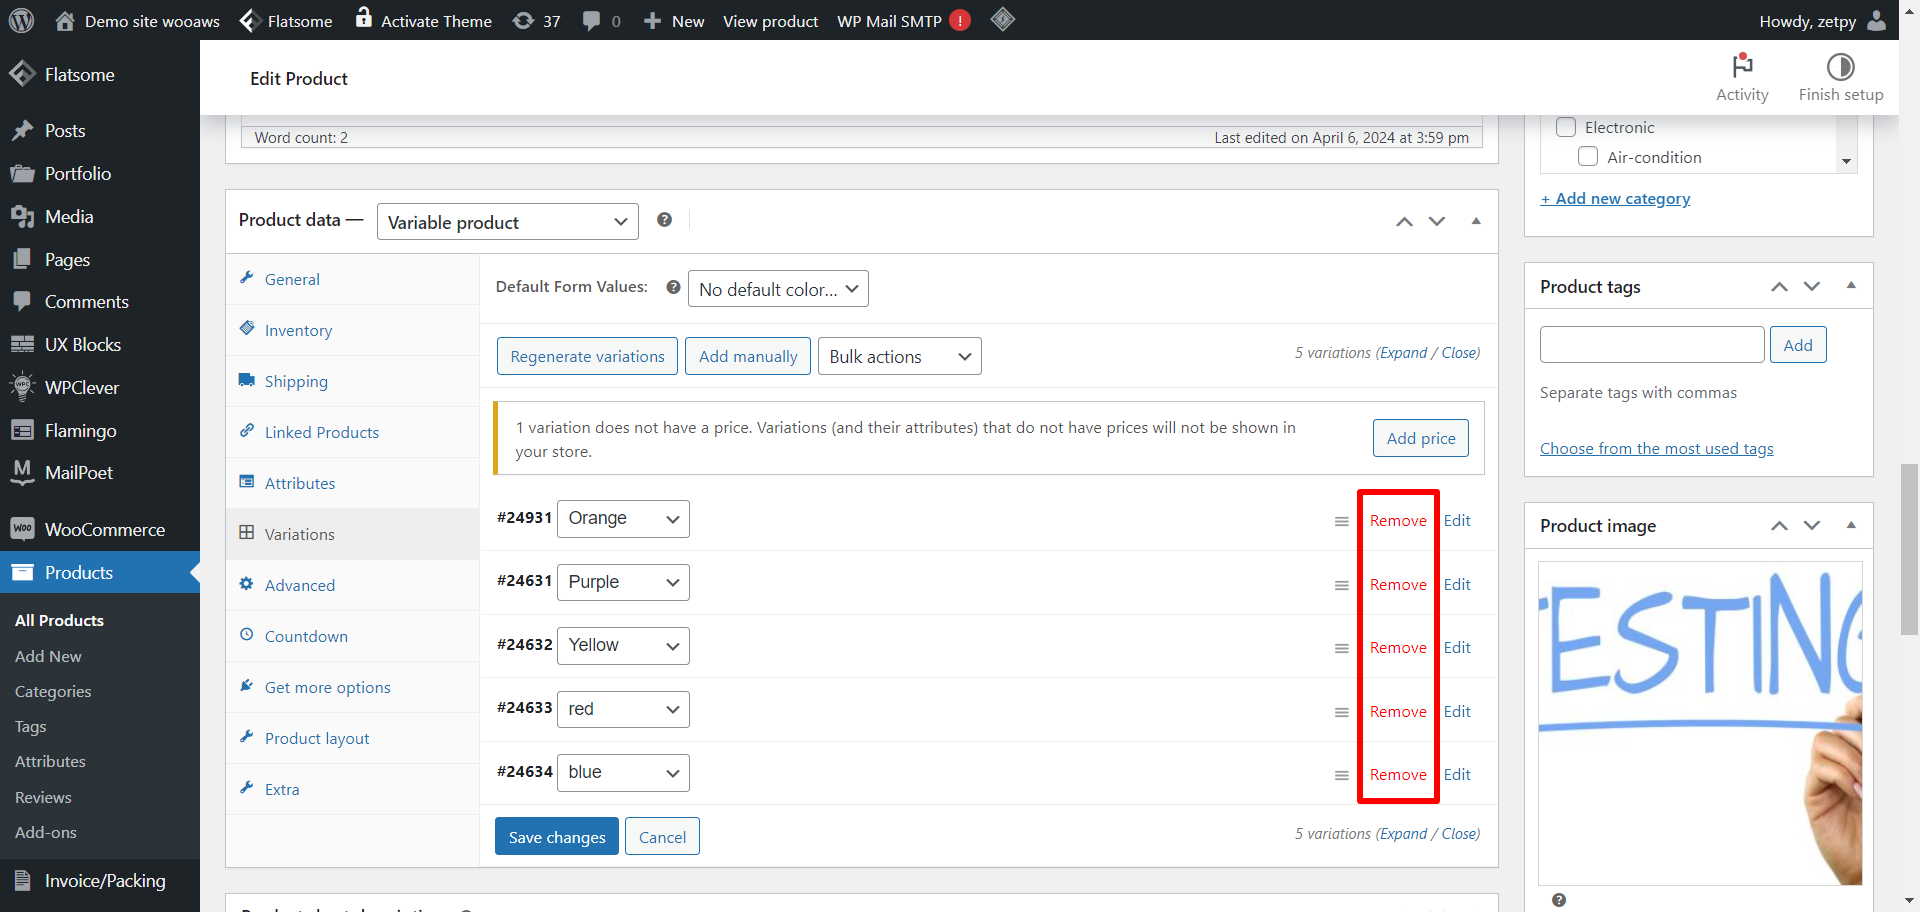Open the Variable product type dropdown
The height and width of the screenshot is (912, 1920).
point(508,222)
